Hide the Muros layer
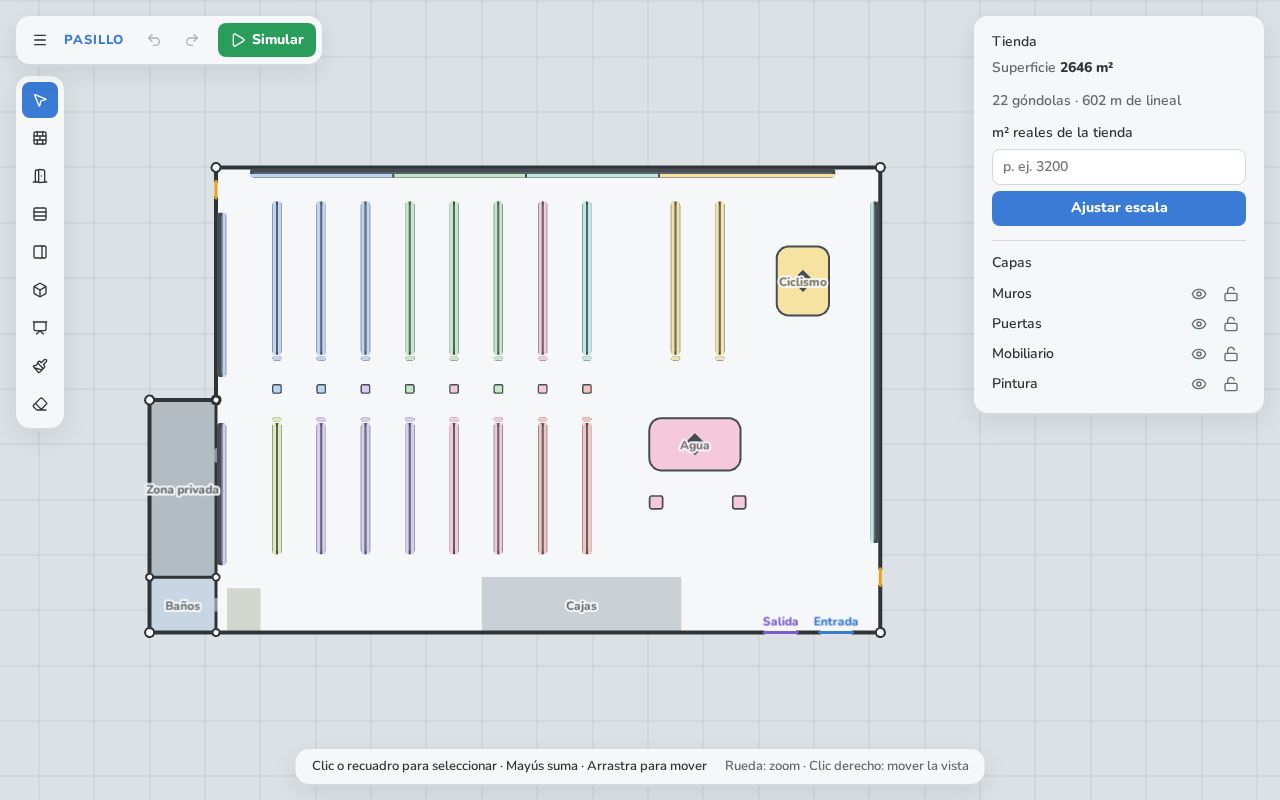This screenshot has width=1280, height=800. (1199, 294)
